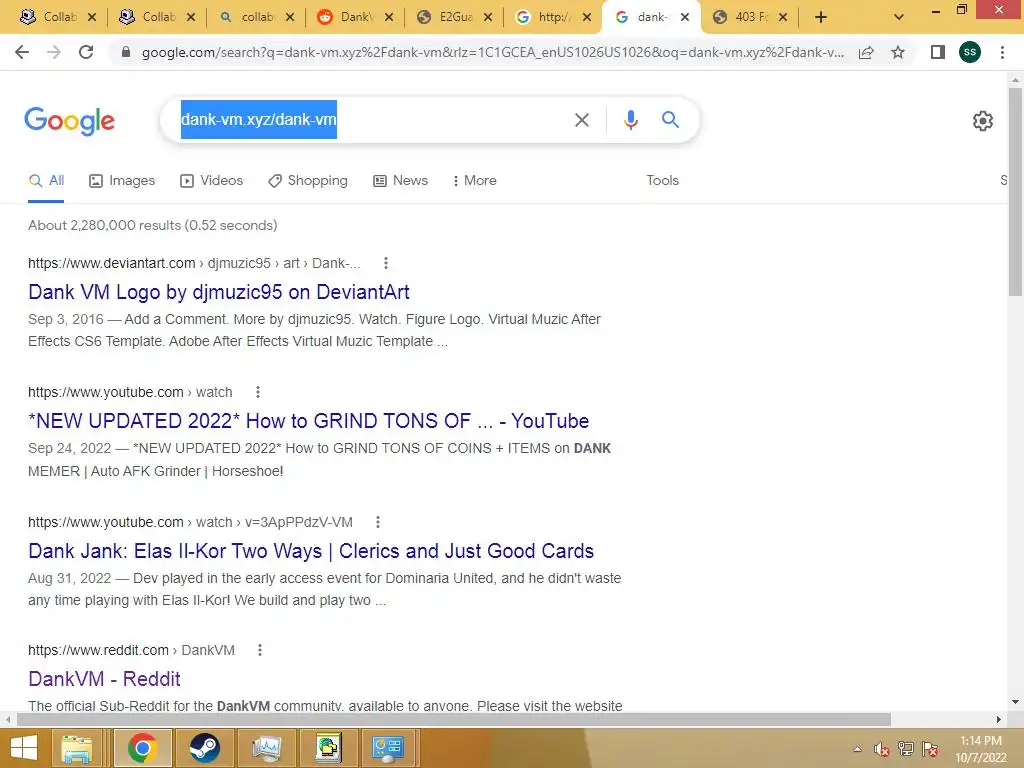Show Videos results
Image resolution: width=1024 pixels, height=768 pixels.
pos(212,181)
